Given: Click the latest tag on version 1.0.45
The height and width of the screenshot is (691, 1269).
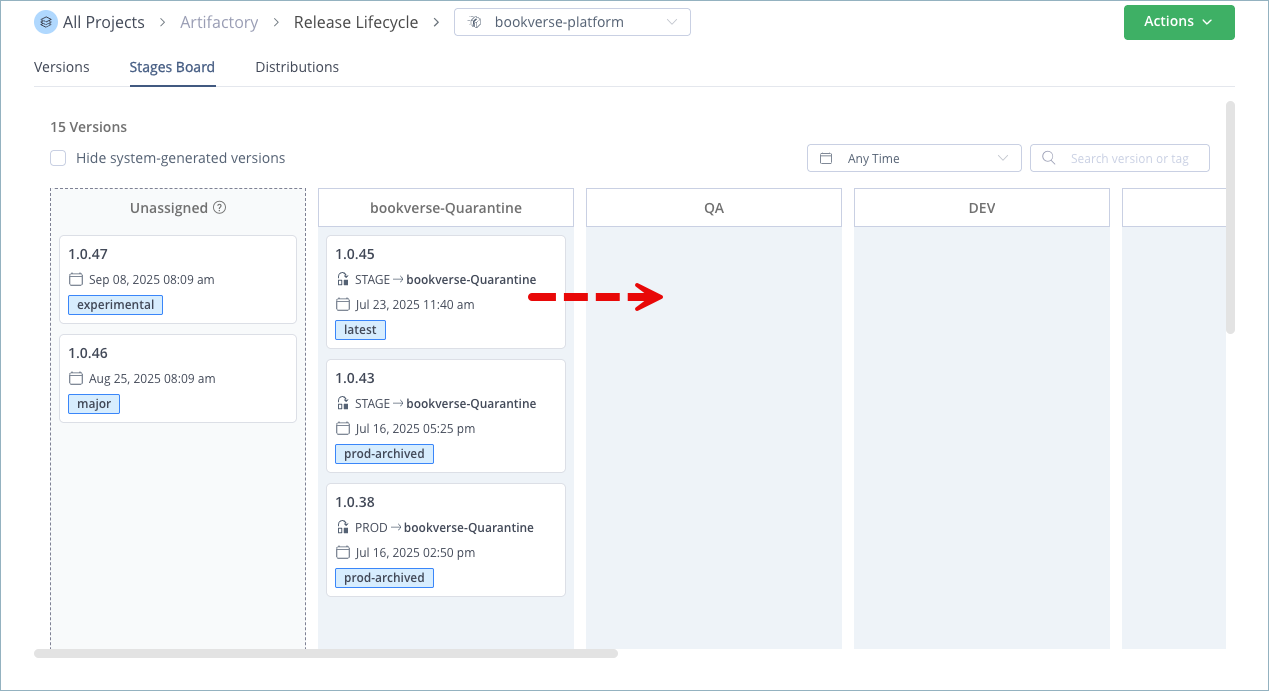Looking at the screenshot, I should coord(360,330).
